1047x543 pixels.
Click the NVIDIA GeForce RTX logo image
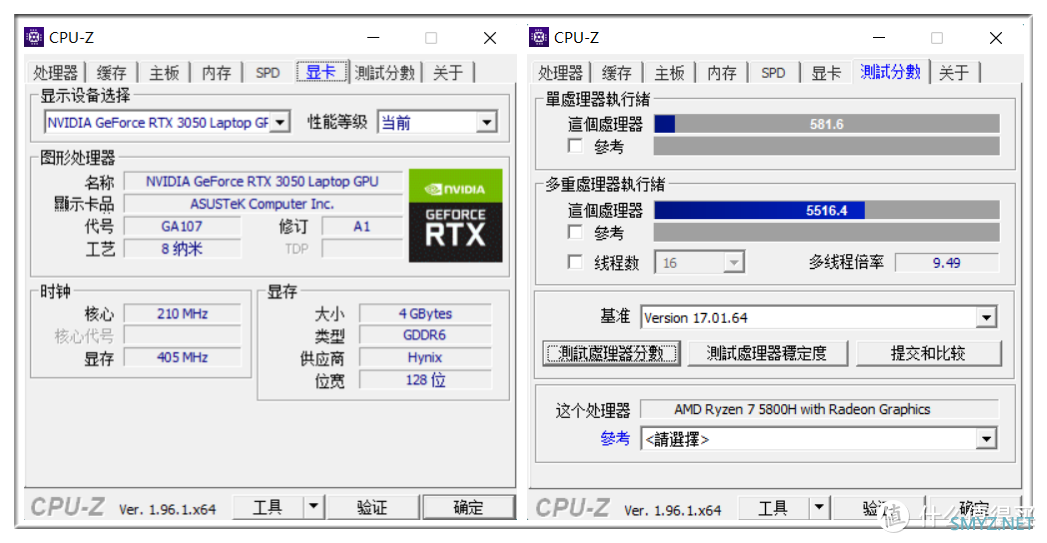point(455,215)
